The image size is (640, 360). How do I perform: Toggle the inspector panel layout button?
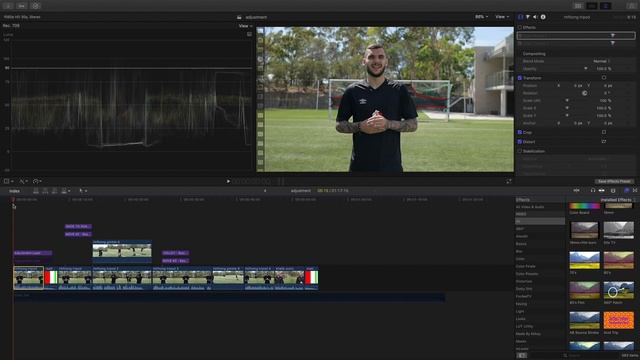606,6
